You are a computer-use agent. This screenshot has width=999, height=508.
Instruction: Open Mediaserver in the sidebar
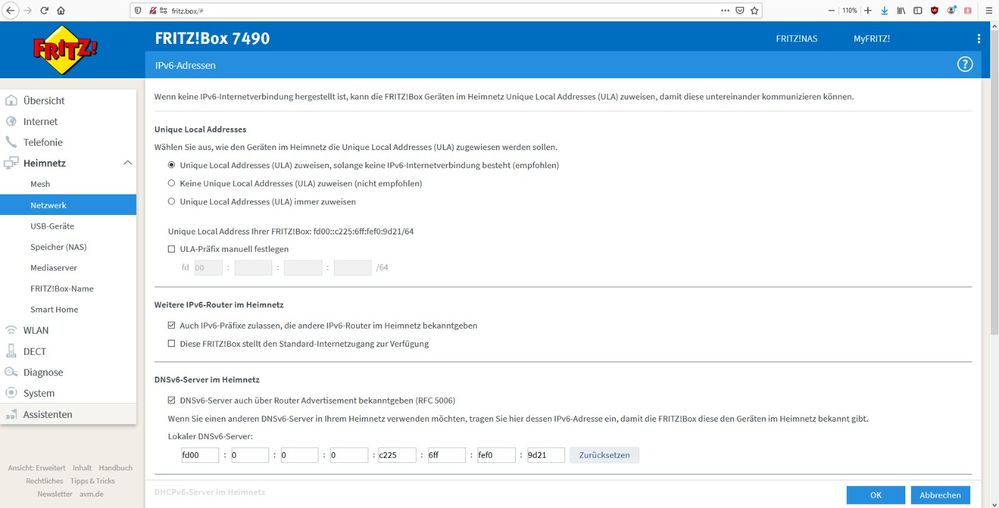pos(54,268)
